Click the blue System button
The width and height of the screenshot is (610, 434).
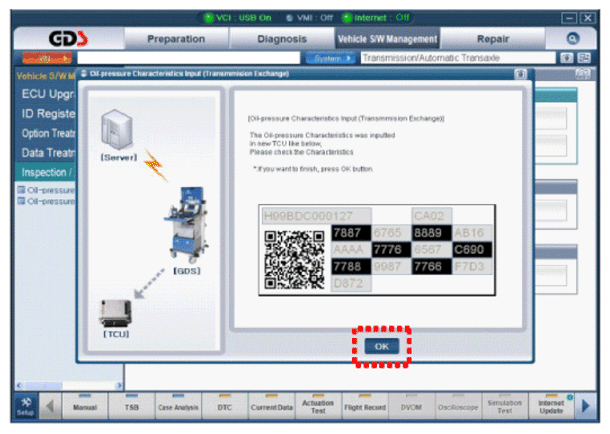point(331,58)
